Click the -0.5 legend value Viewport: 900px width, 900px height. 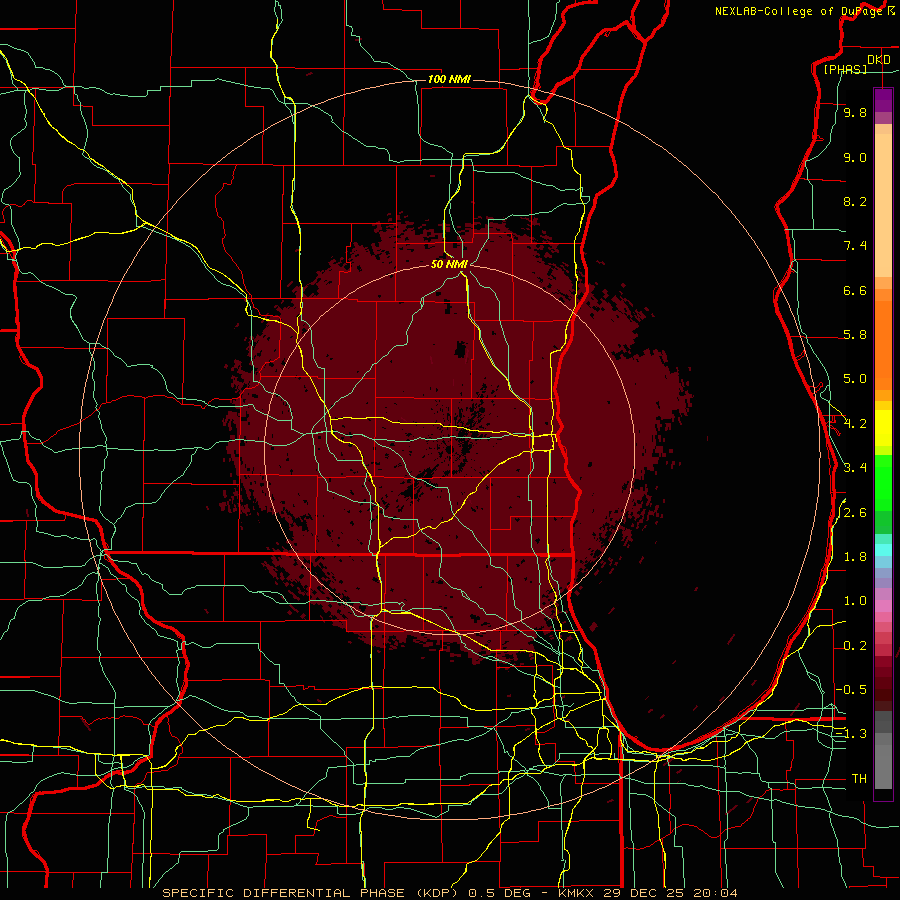851,689
